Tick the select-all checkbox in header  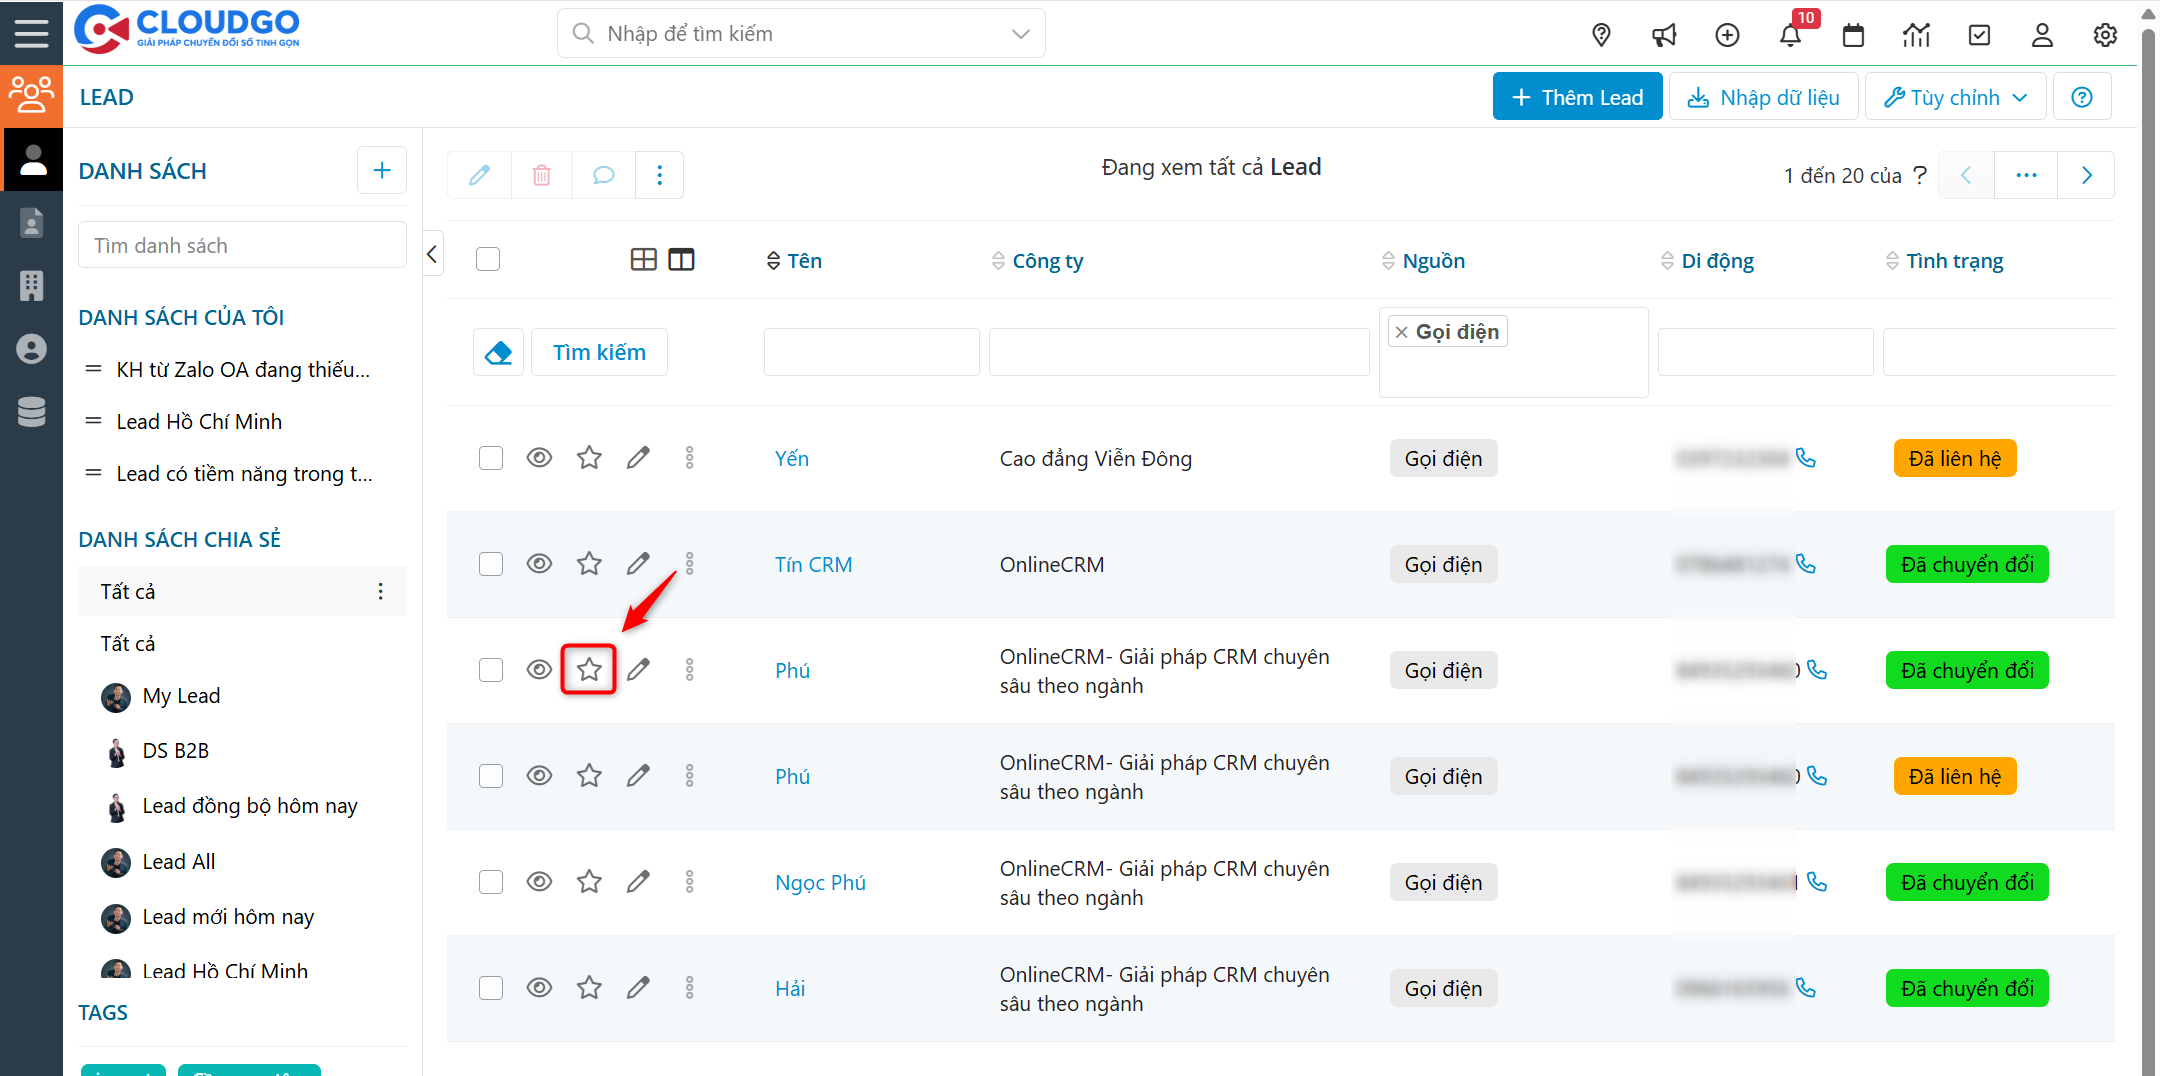click(x=488, y=260)
